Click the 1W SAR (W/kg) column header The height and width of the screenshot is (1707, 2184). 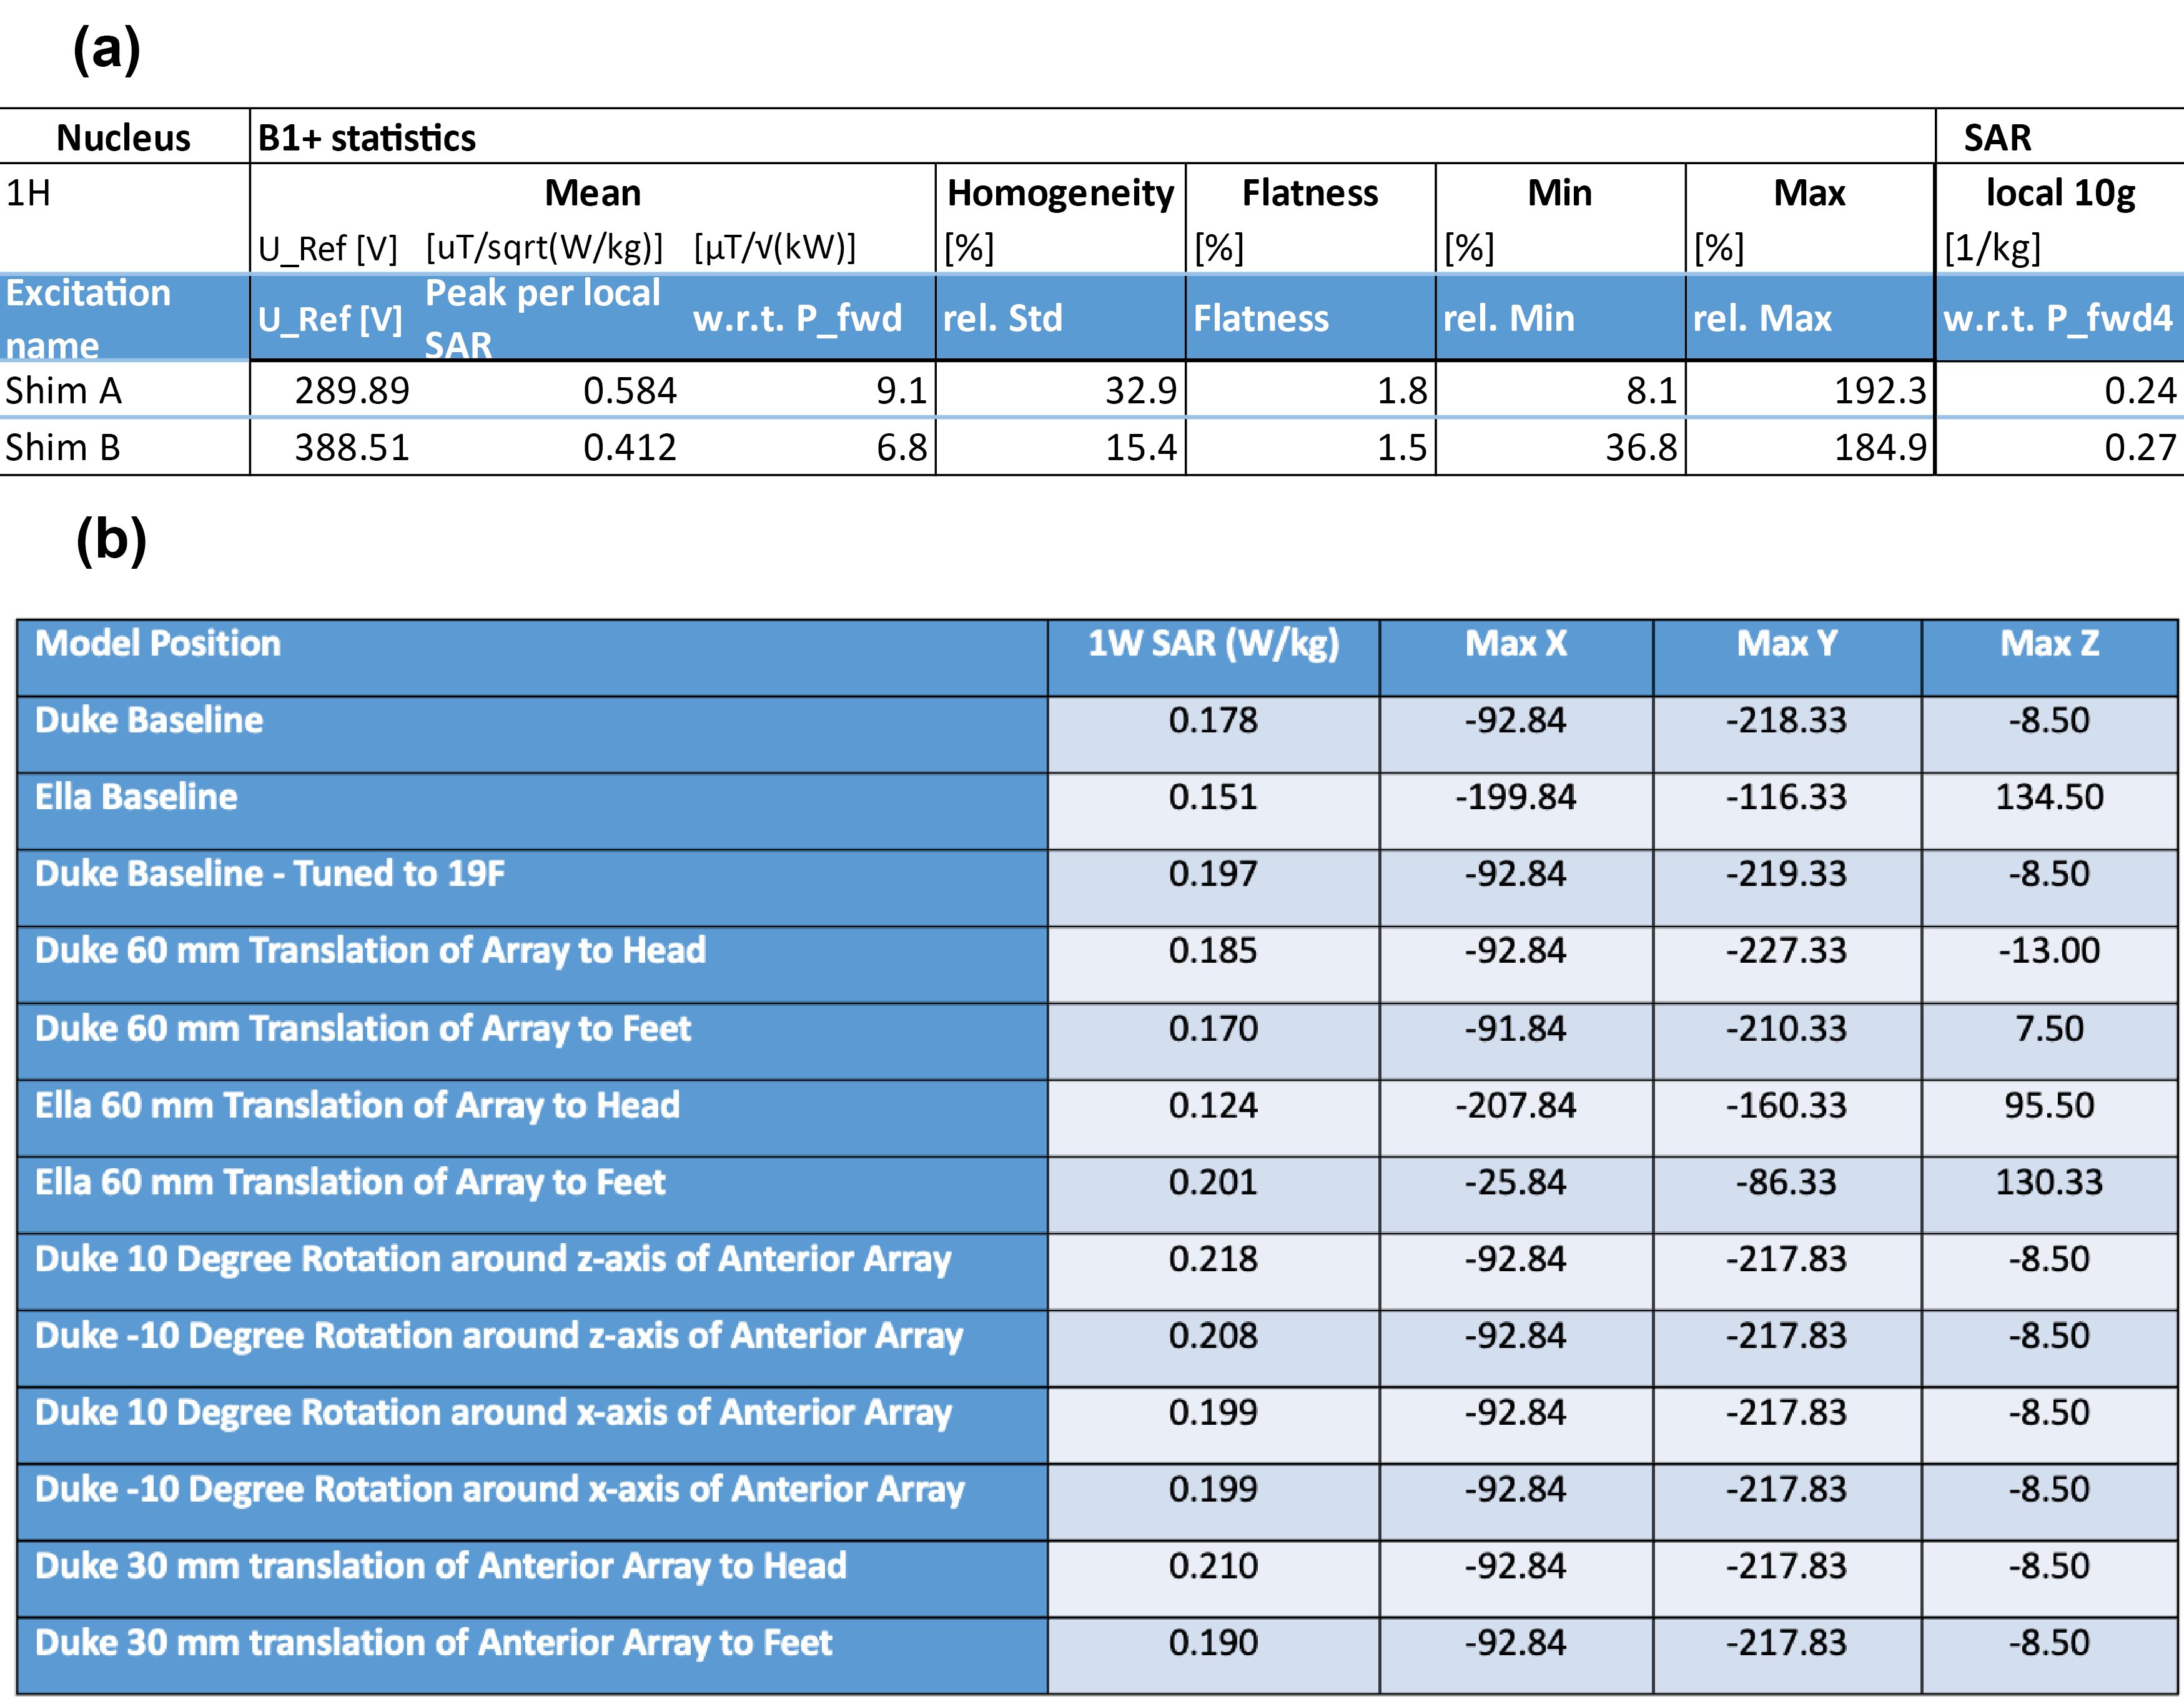(1213, 643)
